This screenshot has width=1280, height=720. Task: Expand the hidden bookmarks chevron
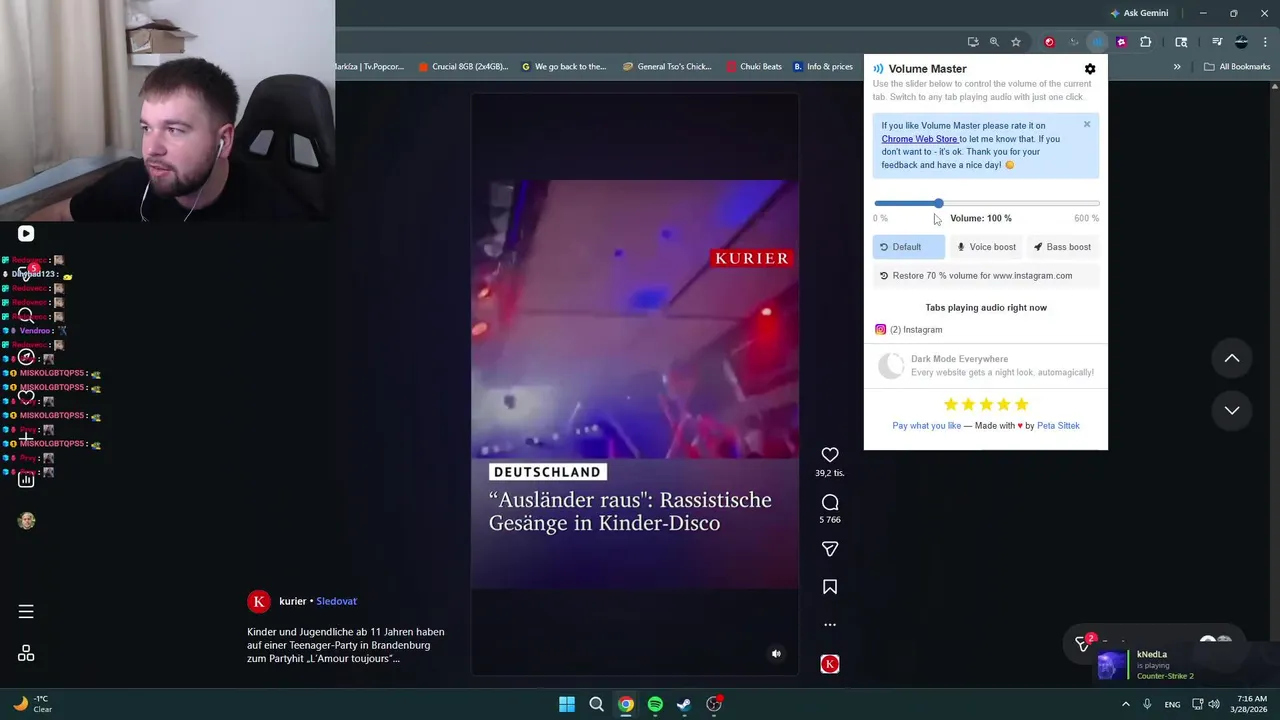[1177, 67]
